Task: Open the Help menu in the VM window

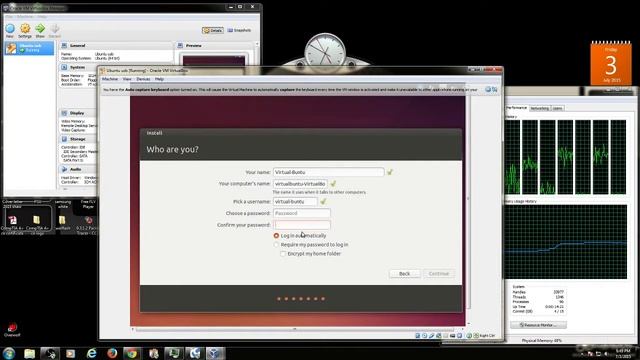Action: point(159,79)
